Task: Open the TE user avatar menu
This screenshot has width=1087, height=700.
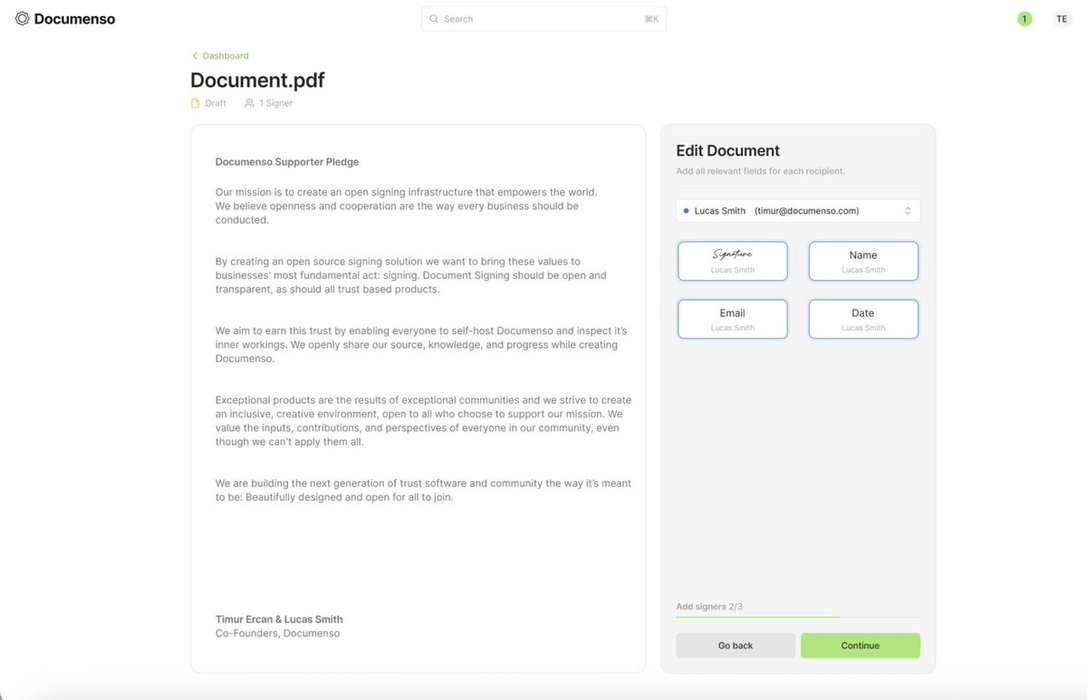Action: pyautogui.click(x=1061, y=19)
